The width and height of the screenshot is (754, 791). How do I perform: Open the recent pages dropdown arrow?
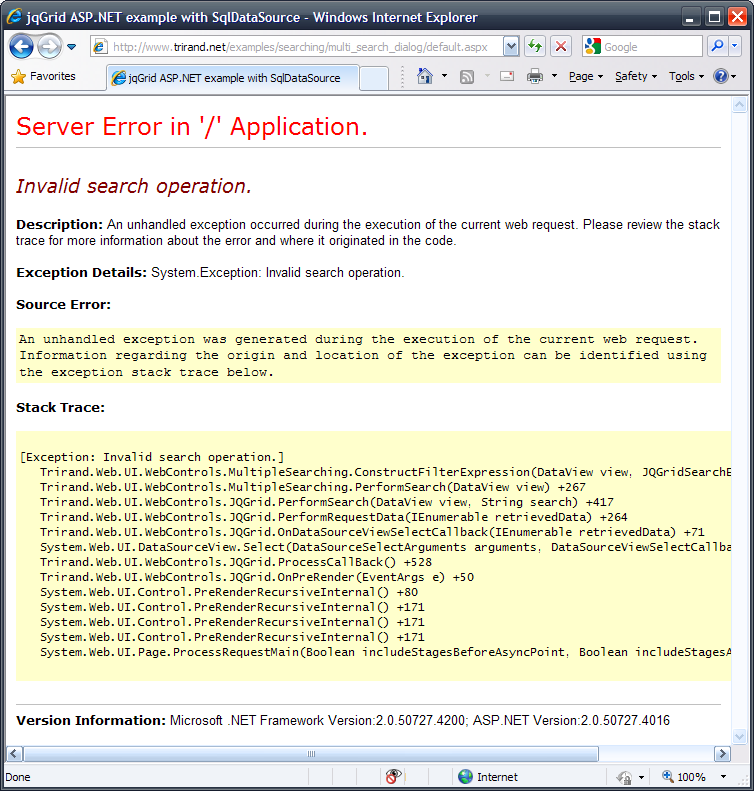pos(72,46)
